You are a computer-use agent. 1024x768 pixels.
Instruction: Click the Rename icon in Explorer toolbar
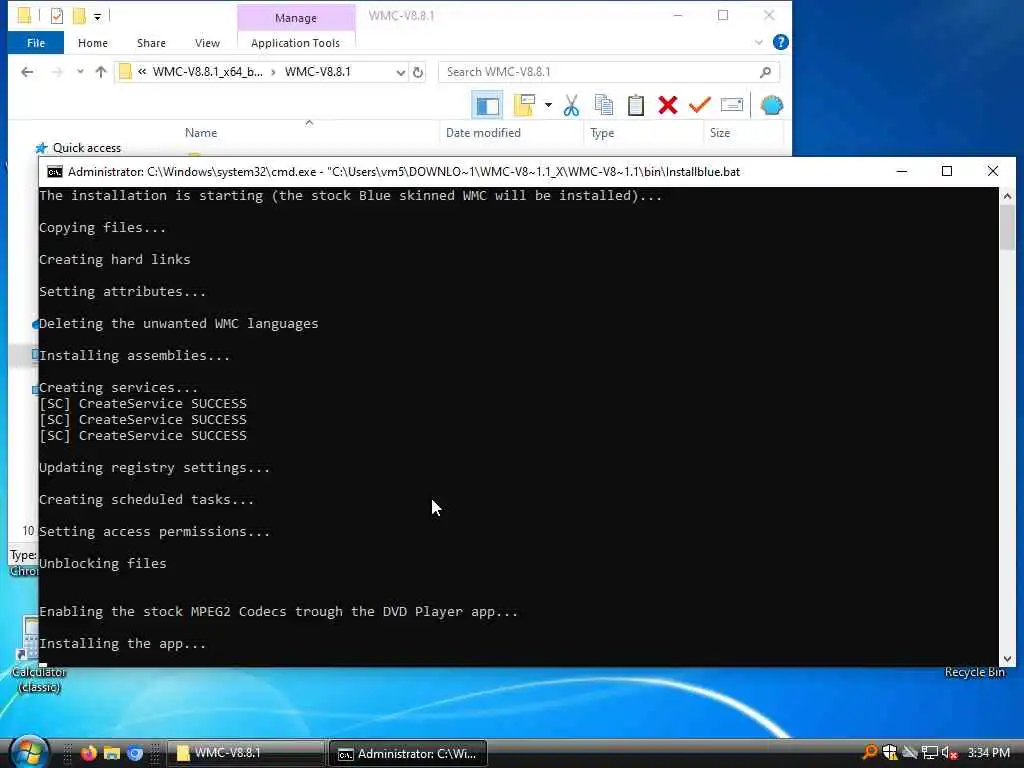(x=731, y=105)
